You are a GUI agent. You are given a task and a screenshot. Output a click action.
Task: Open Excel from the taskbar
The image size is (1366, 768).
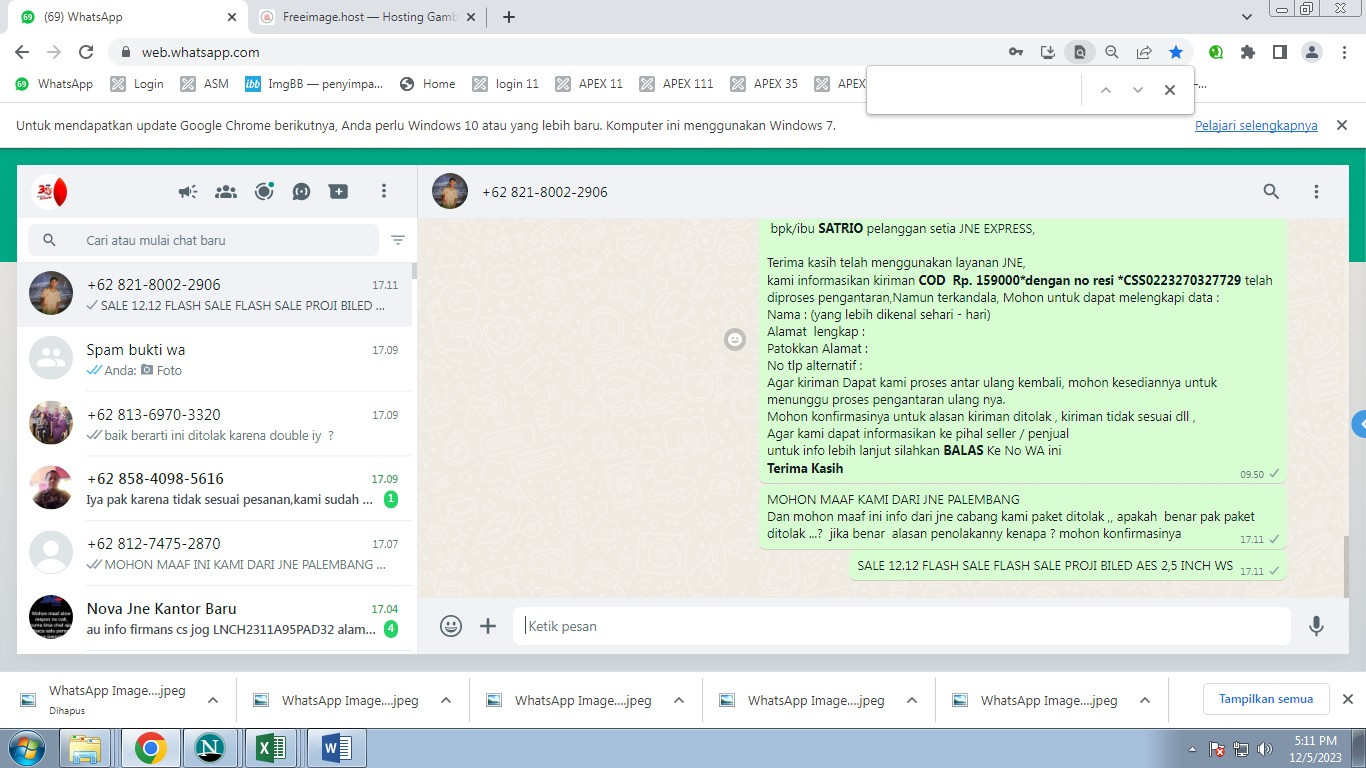tap(271, 748)
